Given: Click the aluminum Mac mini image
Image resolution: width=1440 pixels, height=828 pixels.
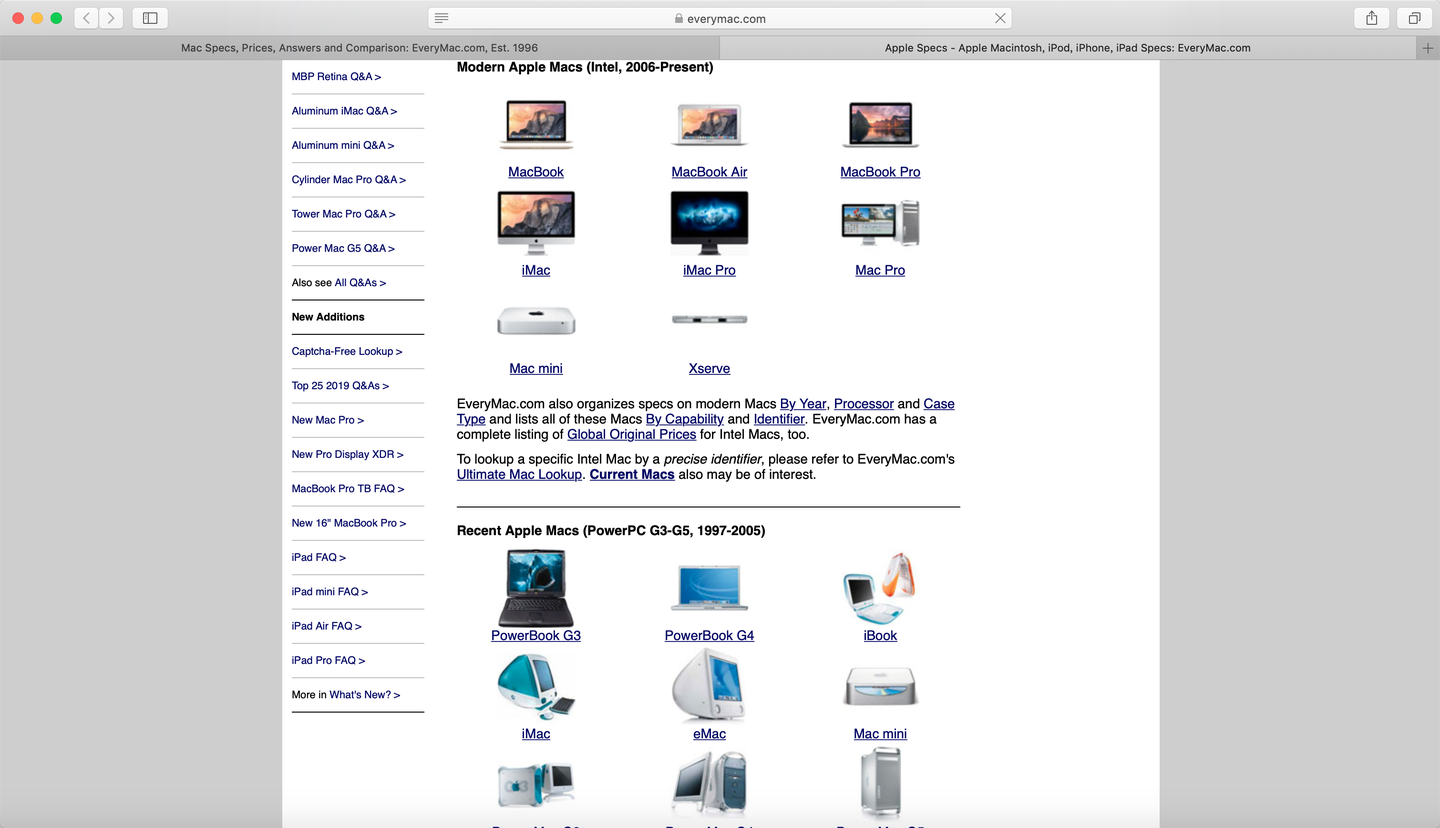Looking at the screenshot, I should [x=536, y=321].
